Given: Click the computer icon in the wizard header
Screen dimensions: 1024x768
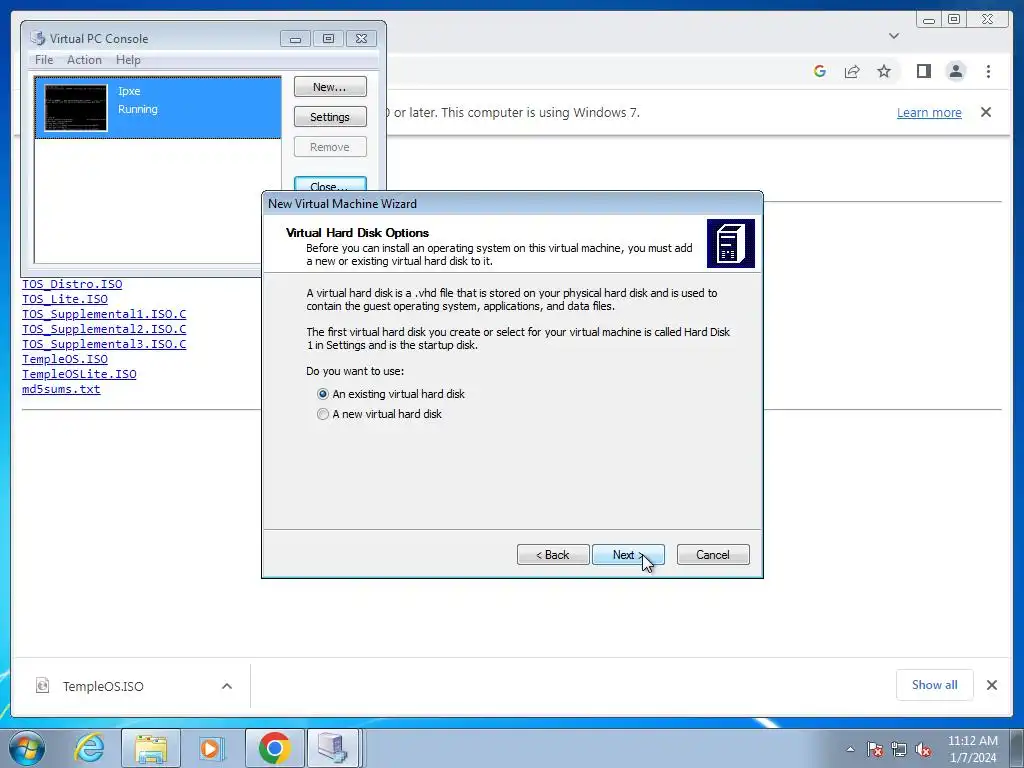Looking at the screenshot, I should tap(731, 244).
